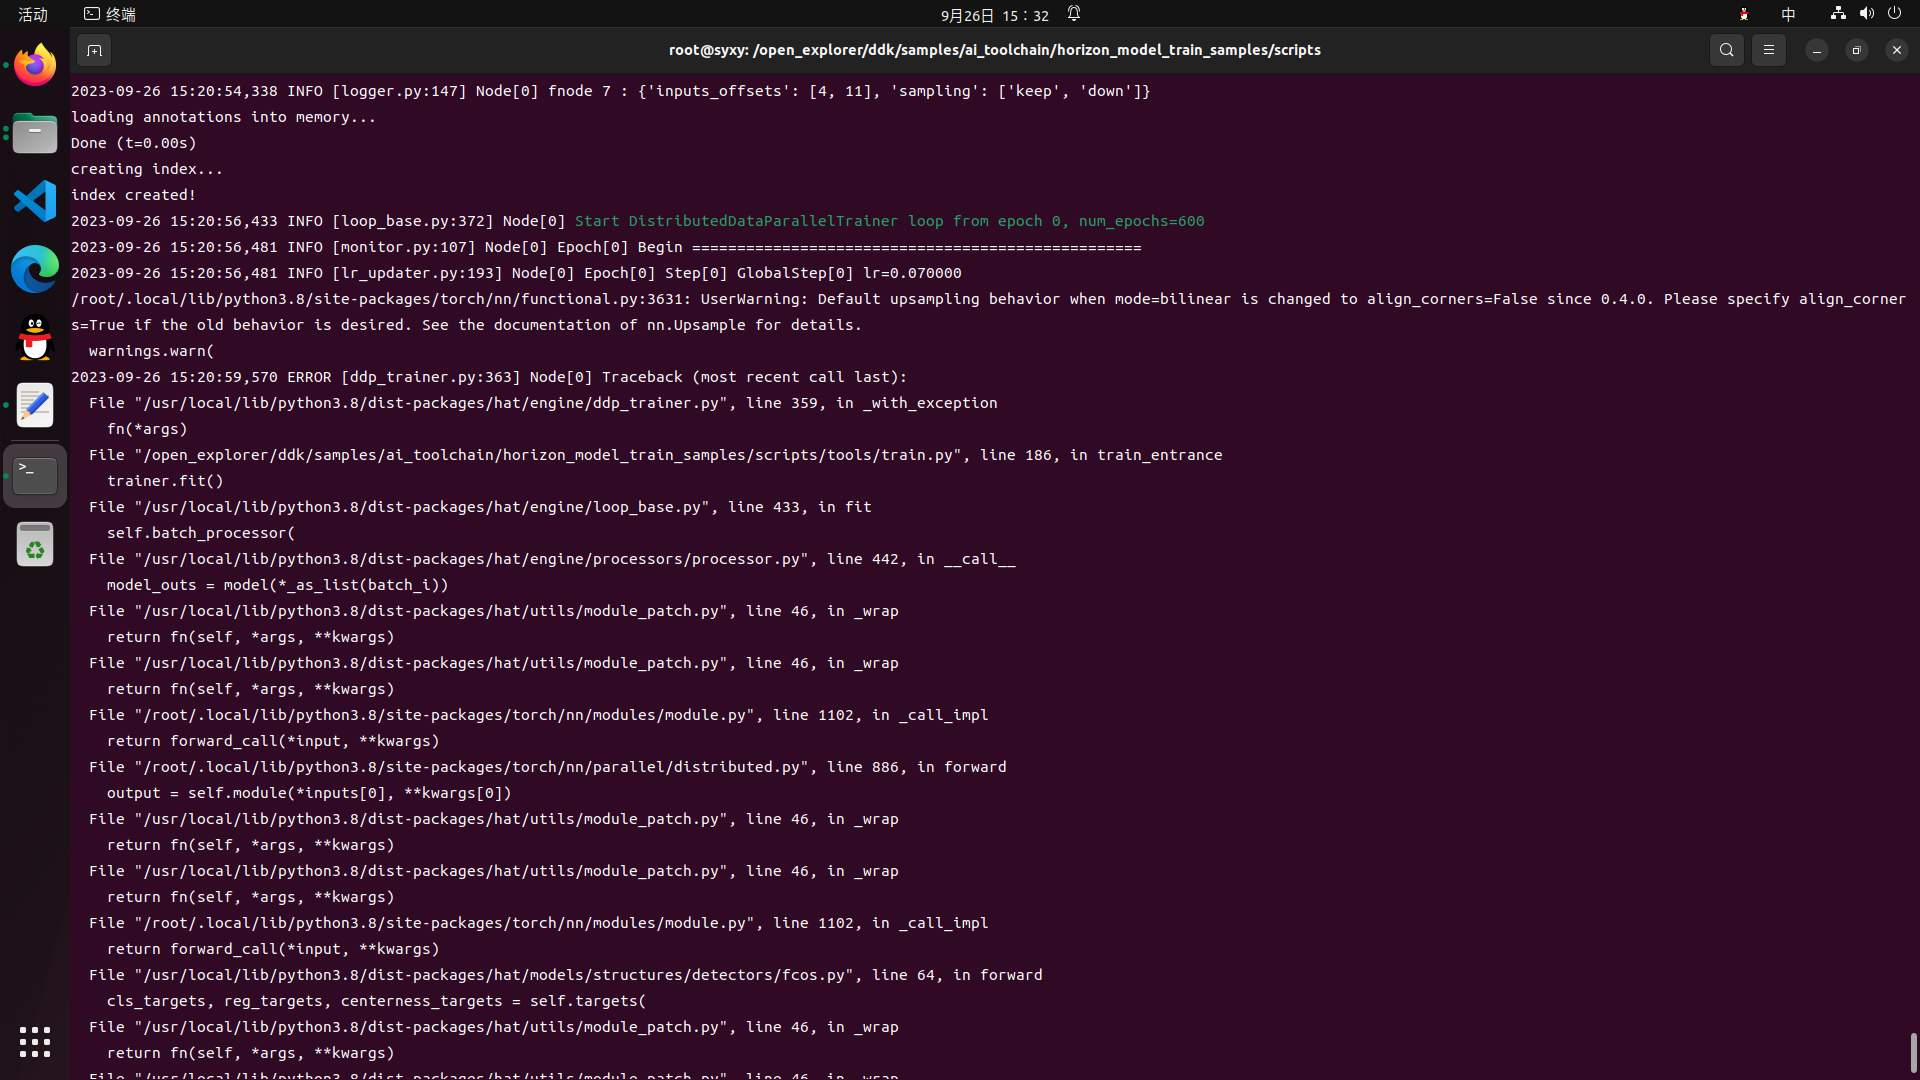Screen dimensions: 1920x1080
Task: Click the terminal vertical scrollbar handle
Action: [x=1913, y=1052]
